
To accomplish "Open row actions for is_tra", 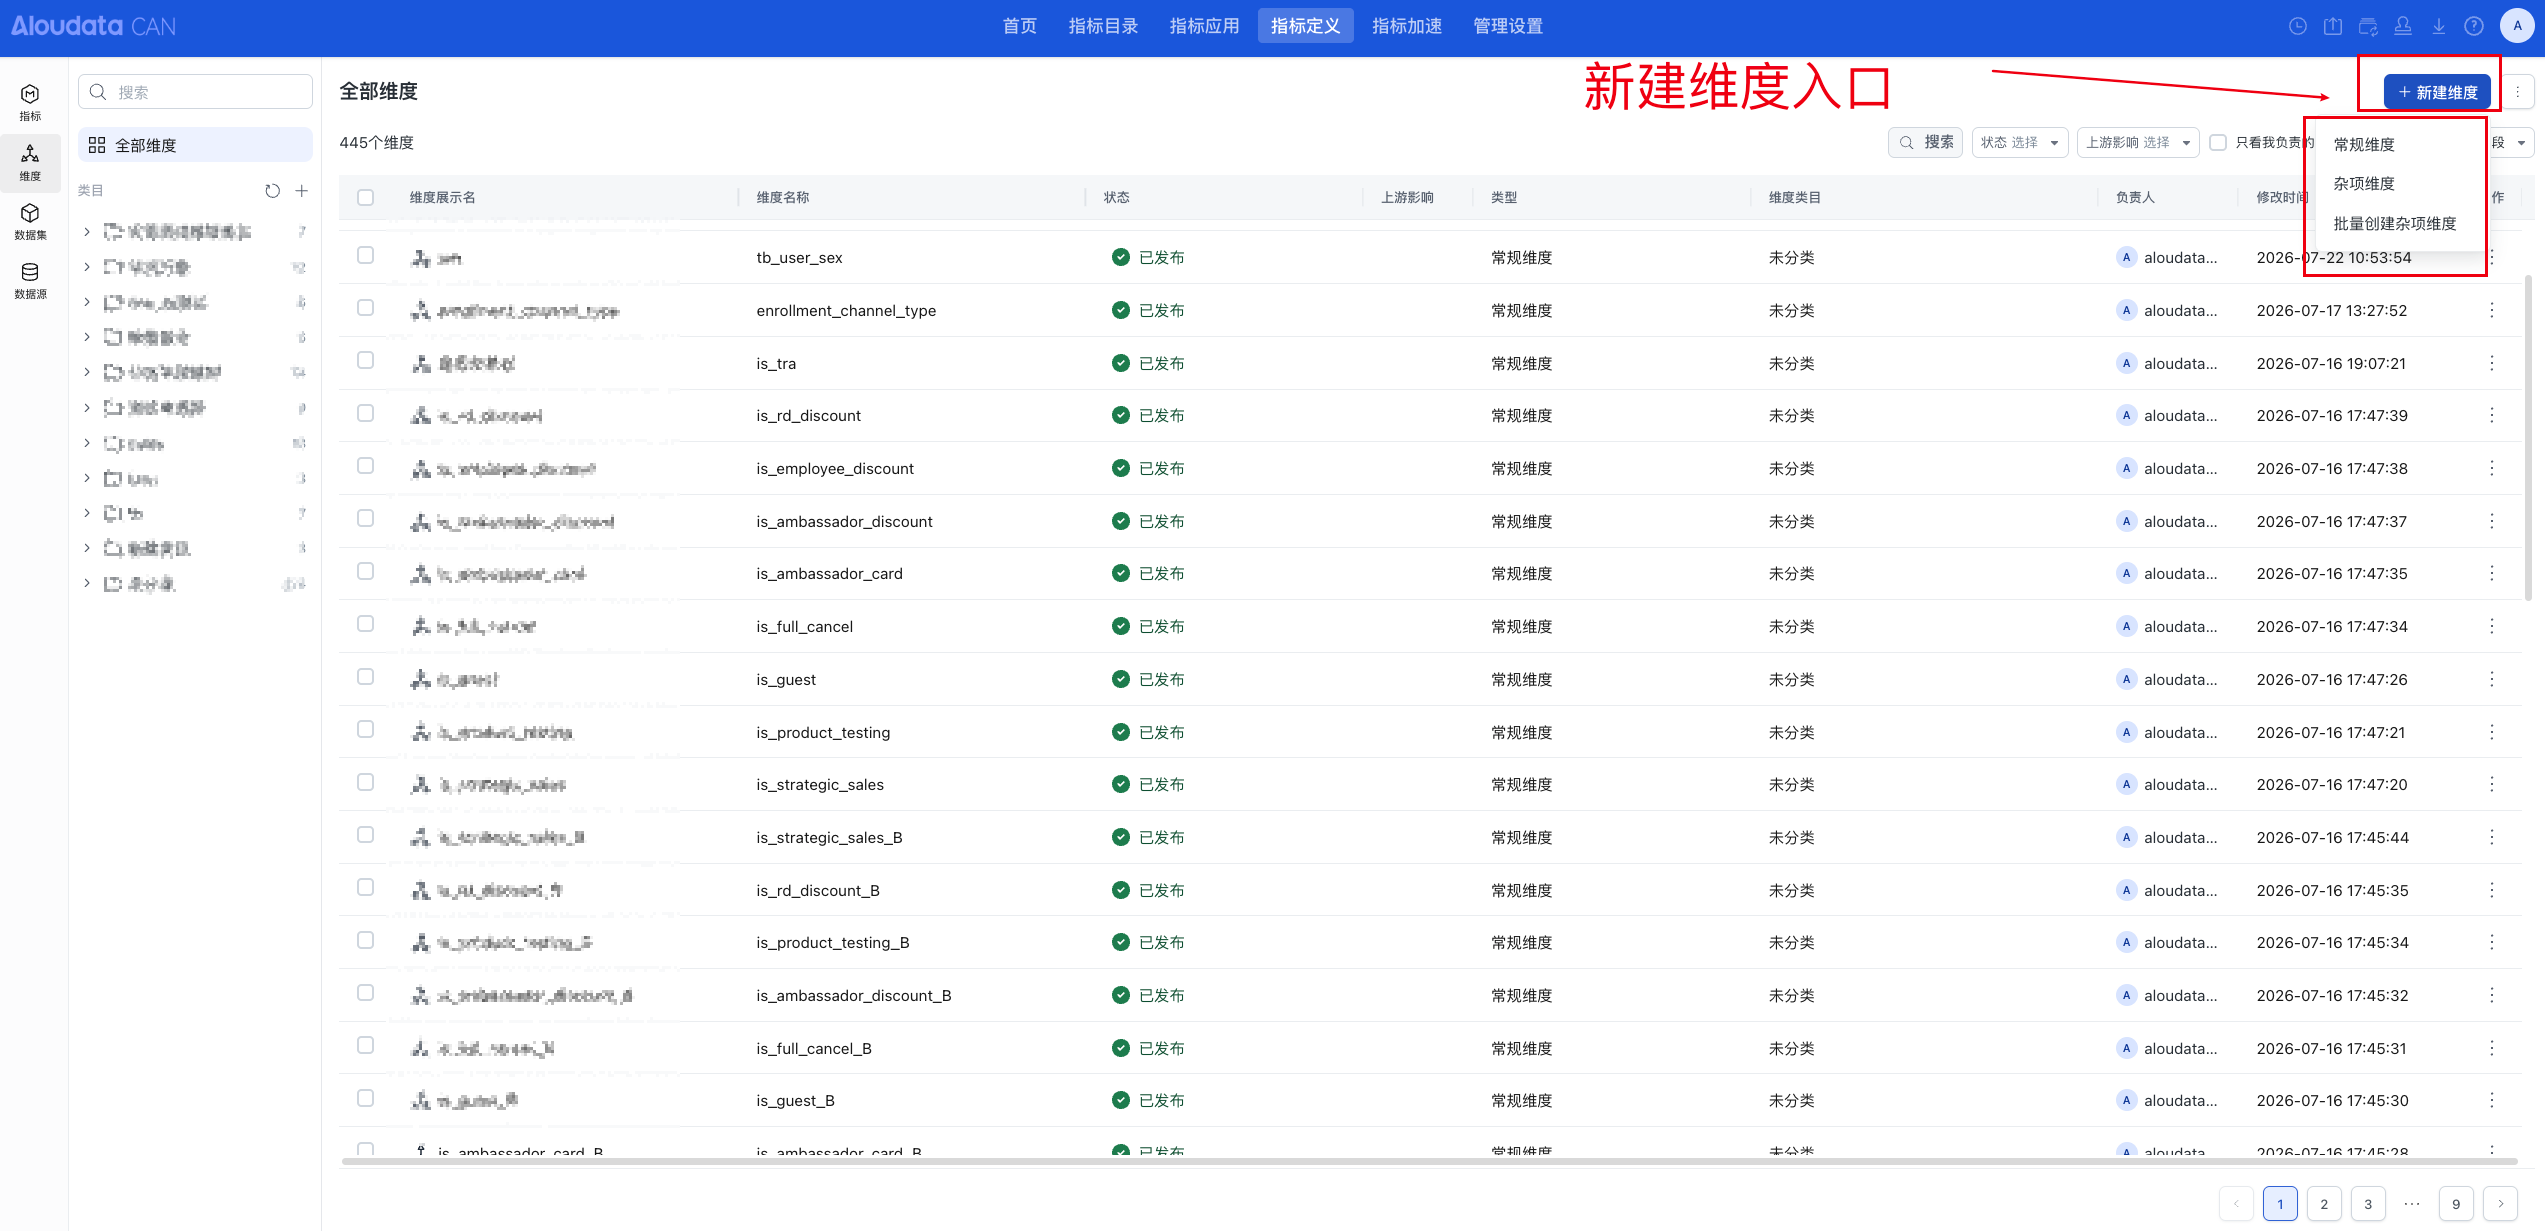I will [x=2492, y=363].
